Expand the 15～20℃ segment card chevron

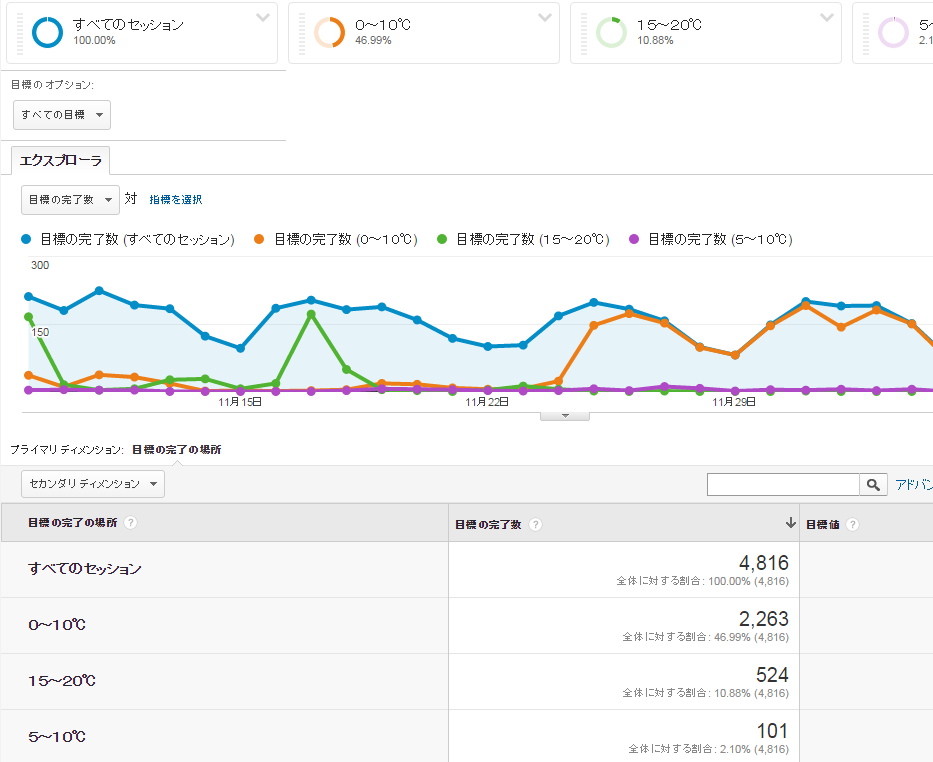click(827, 17)
